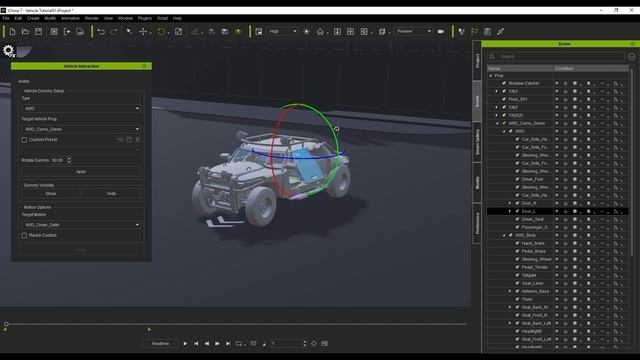640x360 pixels.
Task: Click the Hide dummy button
Action: 111,194
